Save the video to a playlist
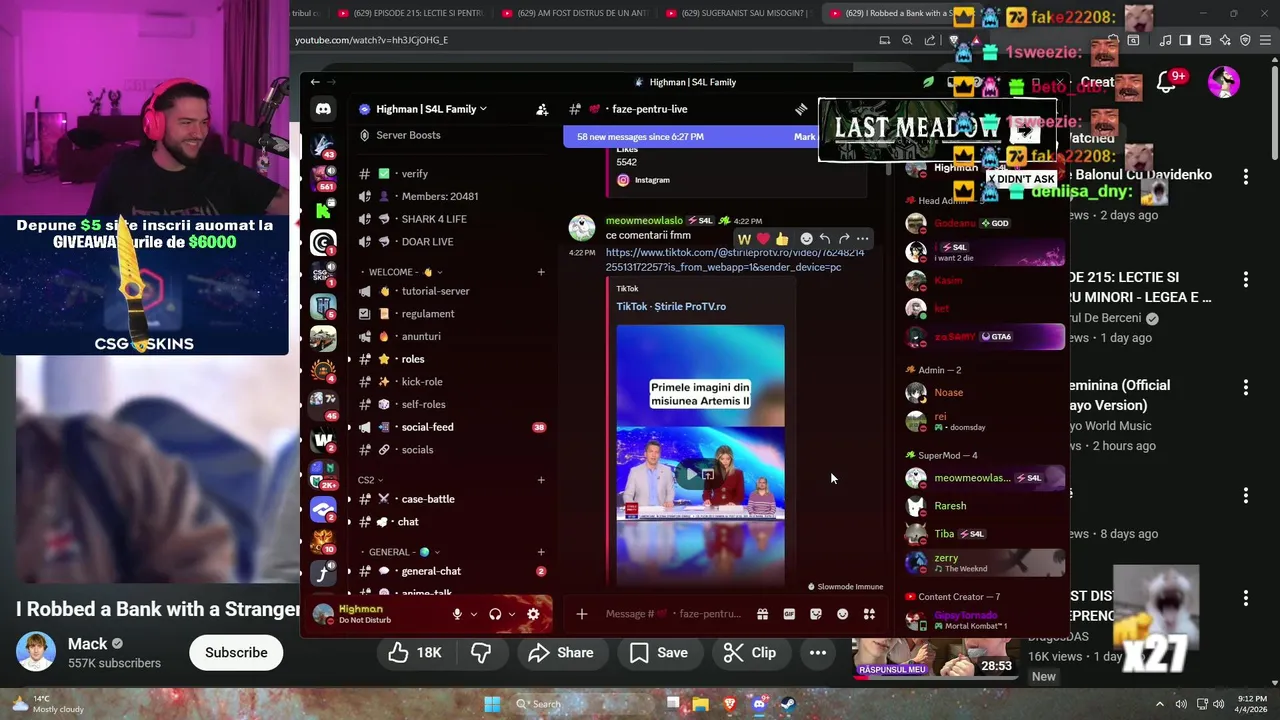 tap(659, 653)
